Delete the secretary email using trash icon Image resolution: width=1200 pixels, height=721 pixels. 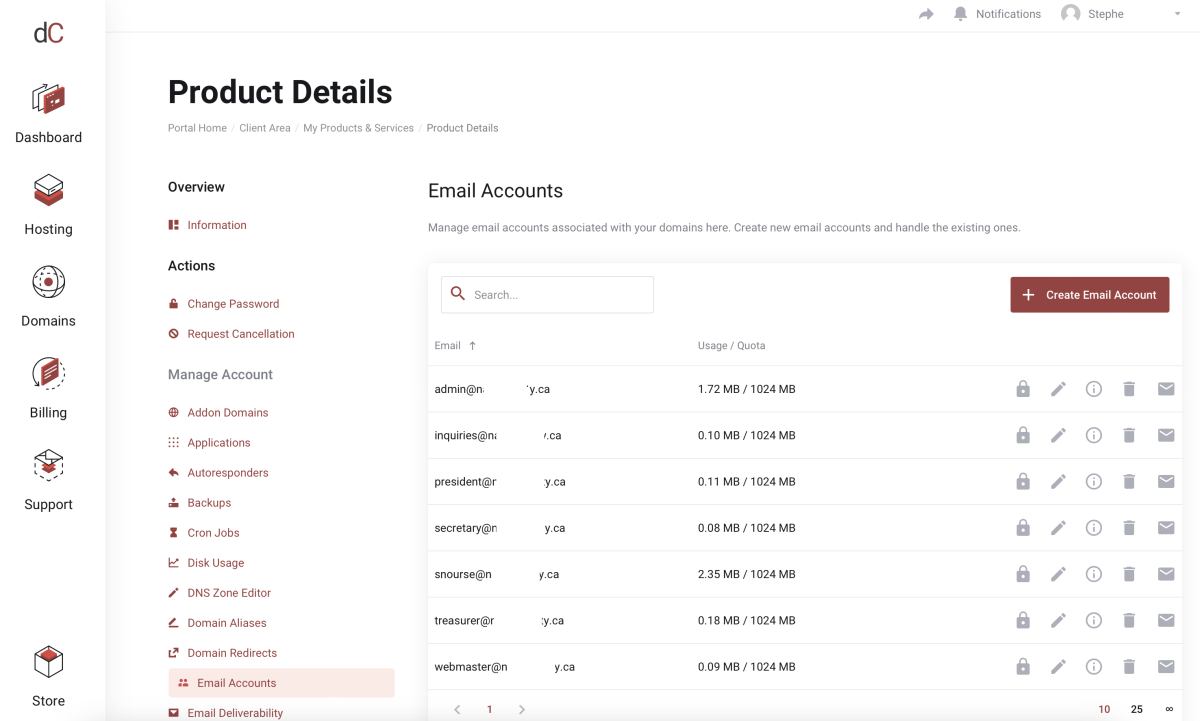click(x=1129, y=527)
